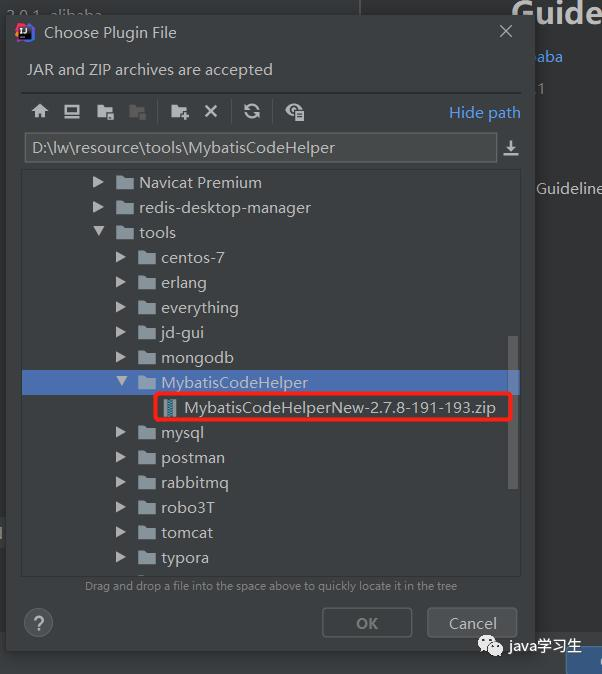Select the redis-desktop-manager folder row
The width and height of the screenshot is (602, 674).
[271, 208]
